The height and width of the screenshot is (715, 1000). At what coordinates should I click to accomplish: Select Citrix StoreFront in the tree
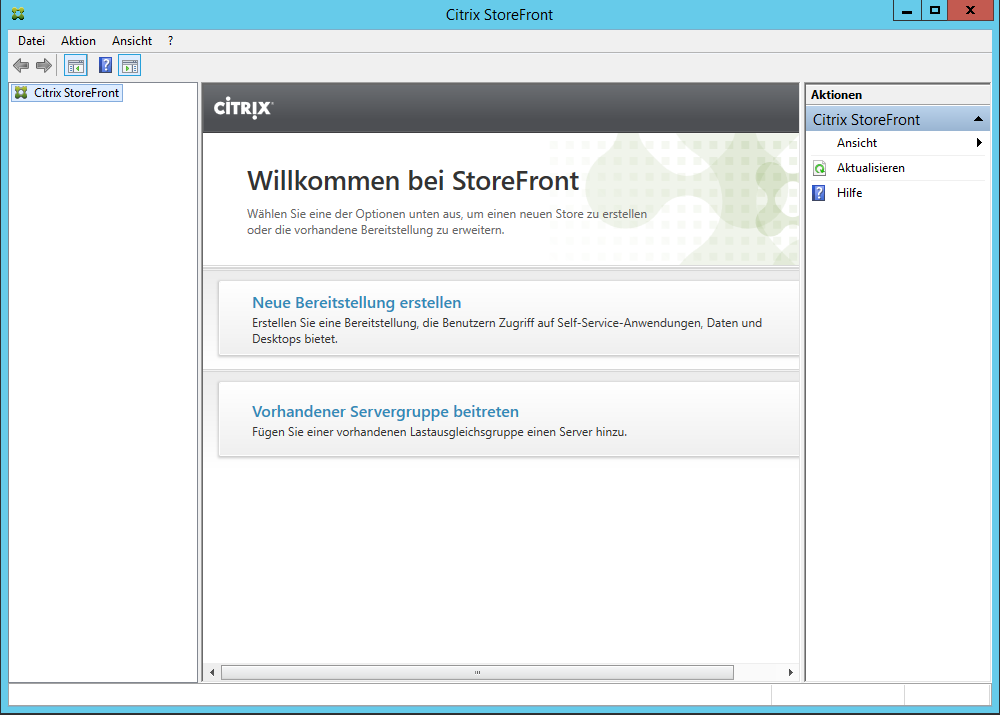pyautogui.click(x=77, y=92)
